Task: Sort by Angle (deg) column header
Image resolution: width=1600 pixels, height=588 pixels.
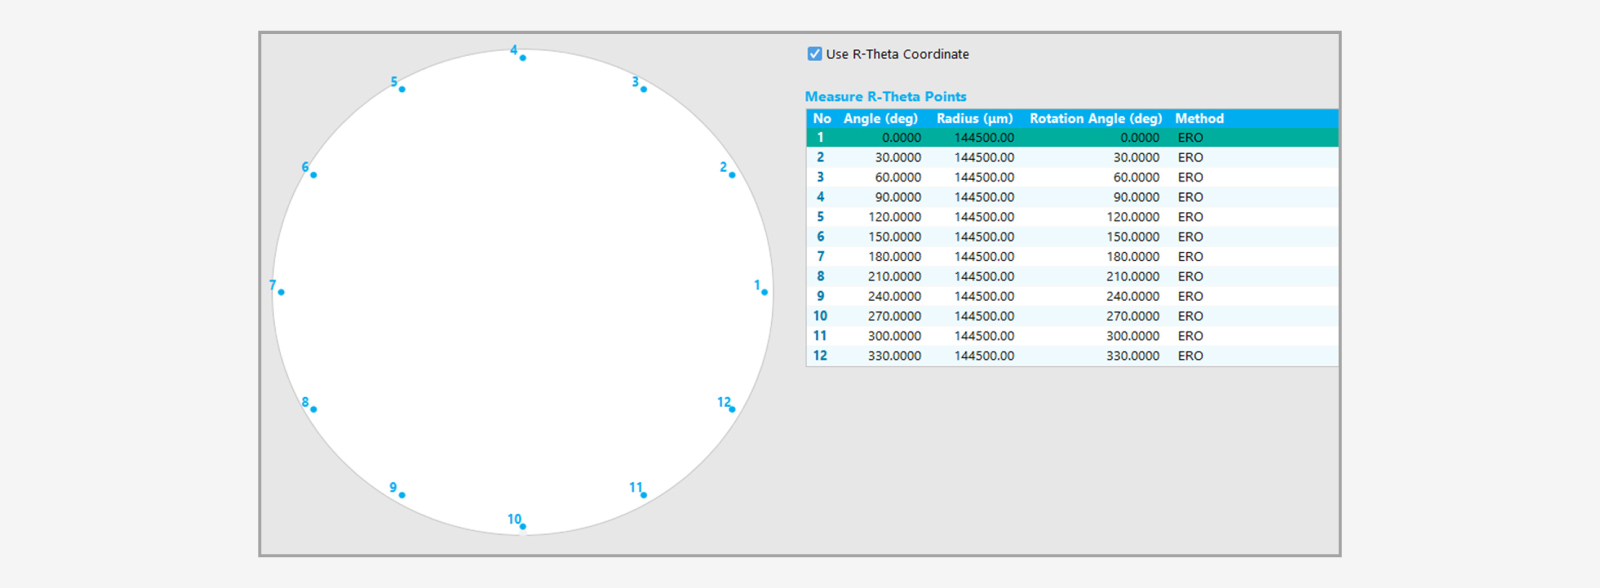Action: 880,118
